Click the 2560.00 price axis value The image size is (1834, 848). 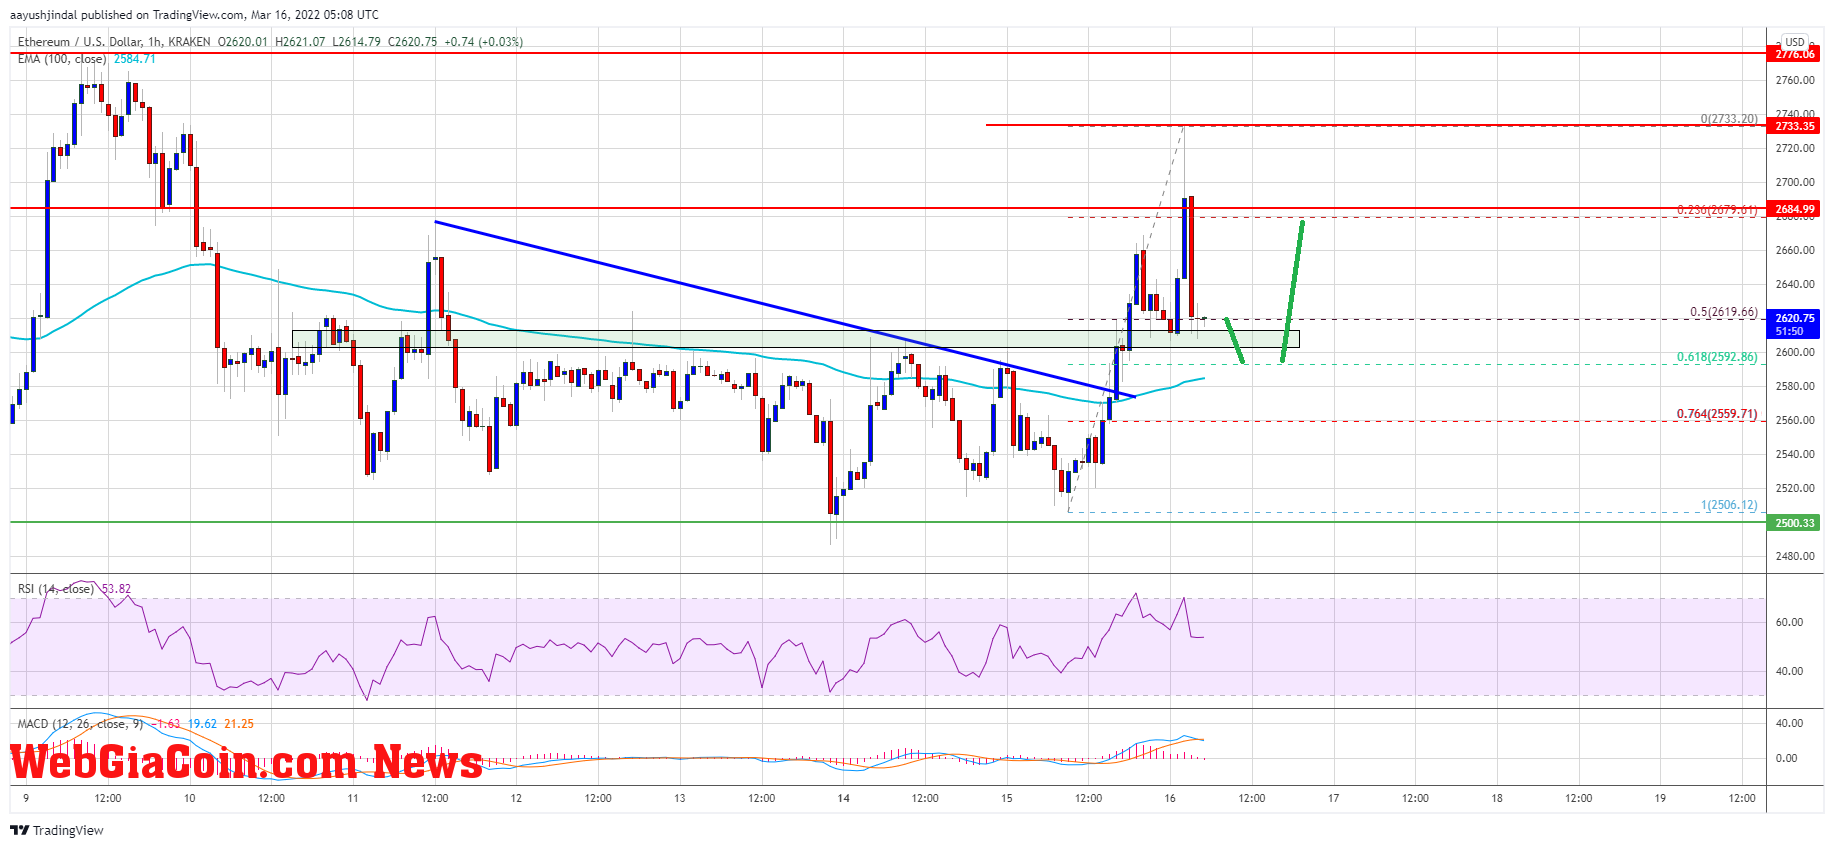(1794, 420)
